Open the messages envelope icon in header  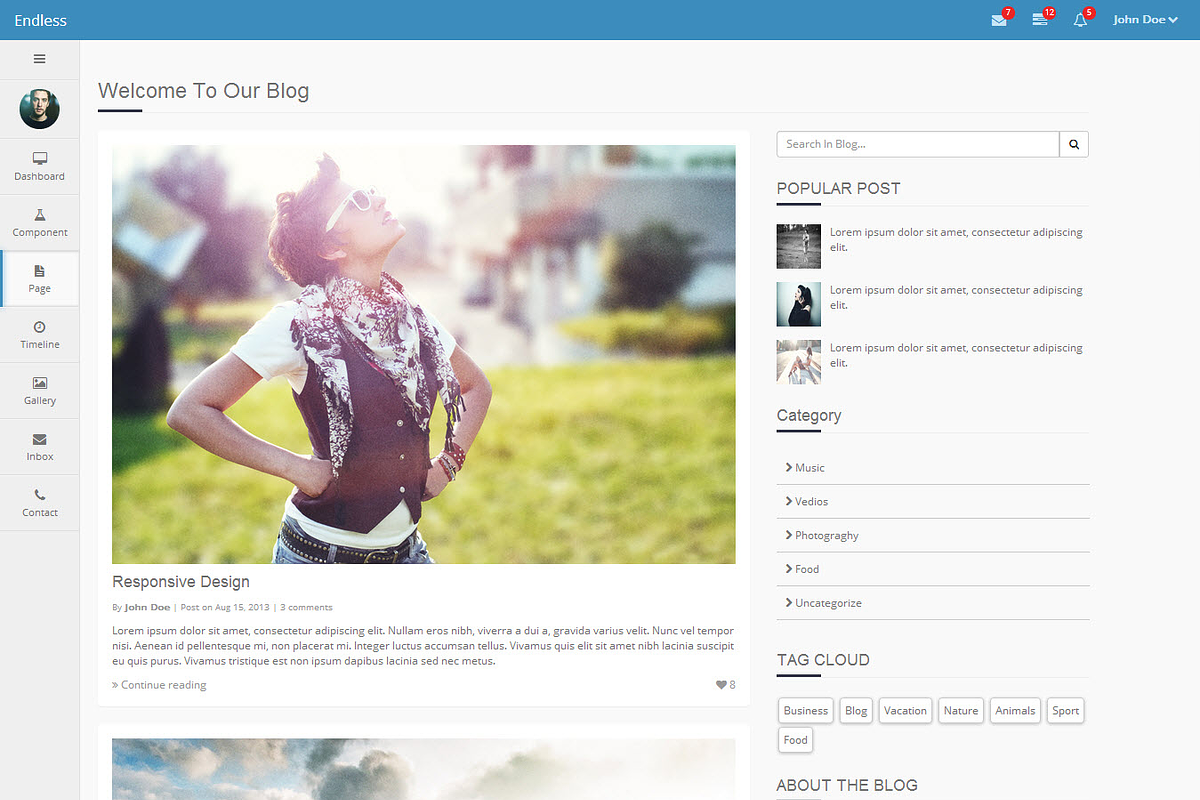click(998, 20)
